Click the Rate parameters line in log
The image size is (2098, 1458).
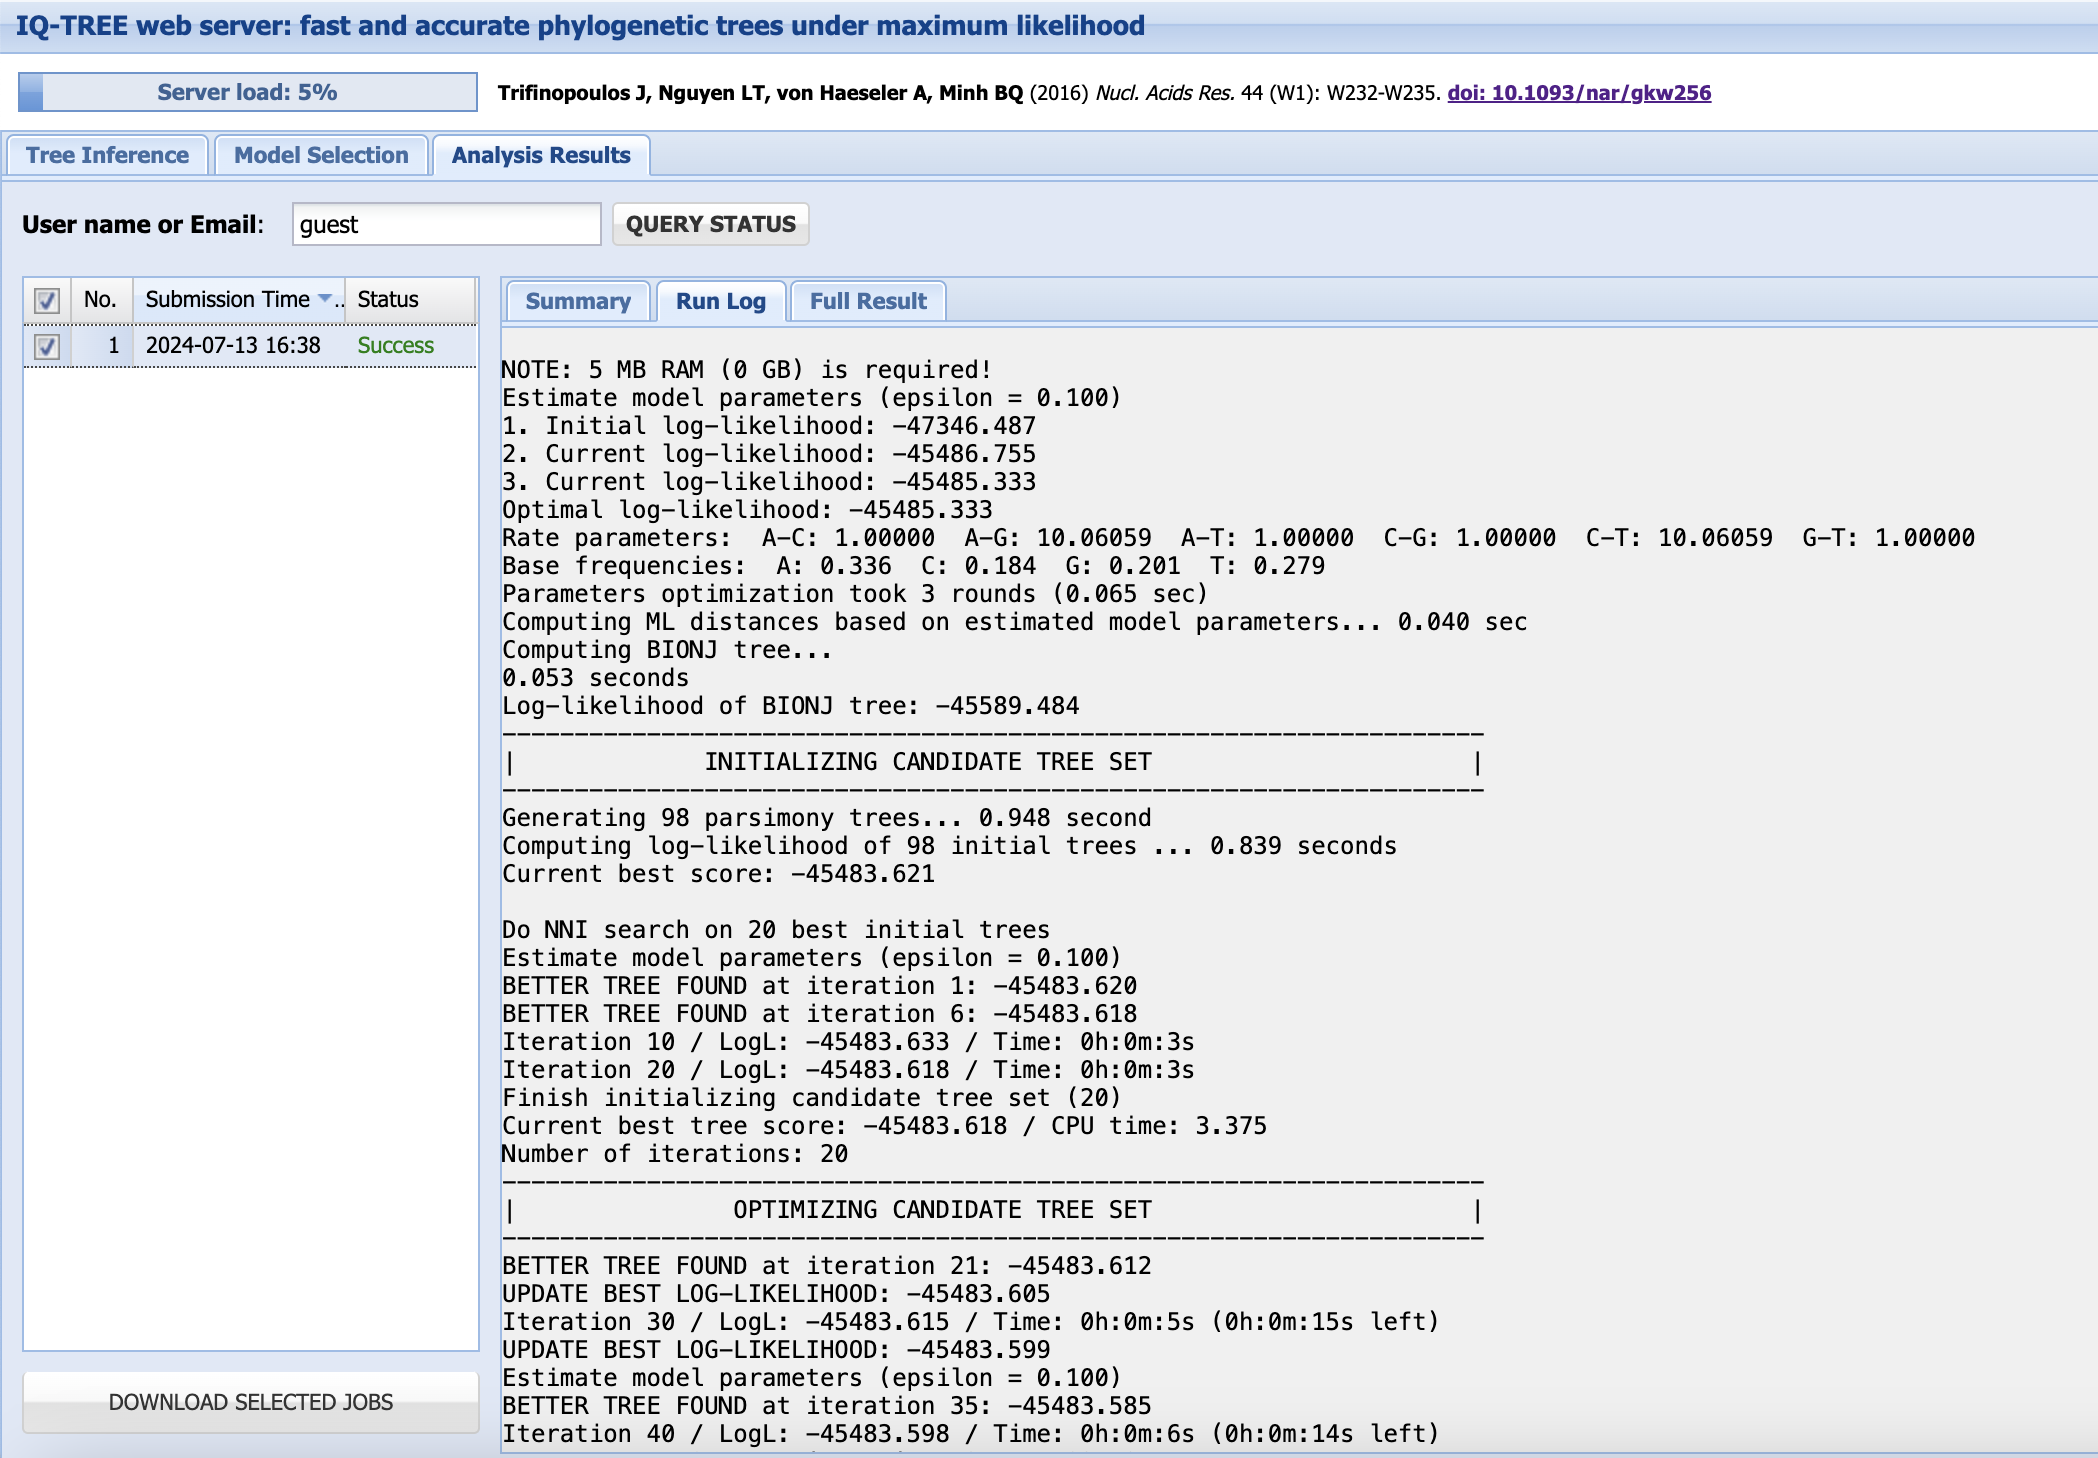coord(1238,538)
